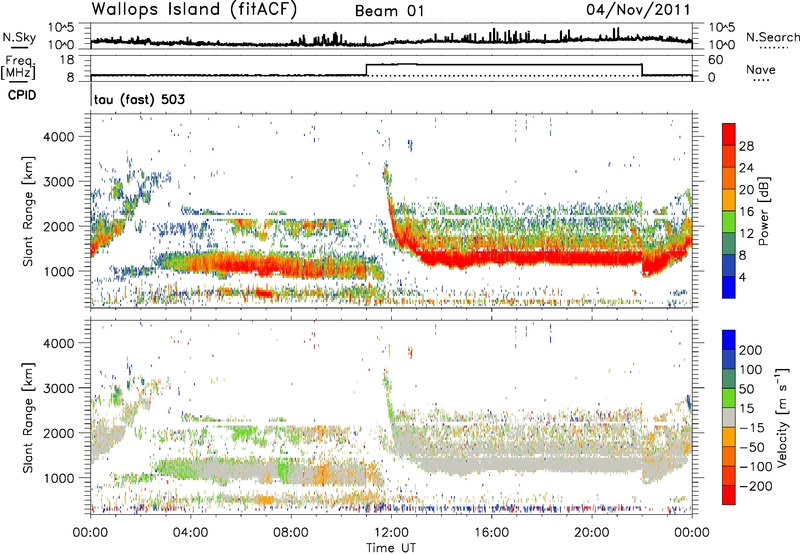
Task: Click the "1000" tick in the power panel
Action: 58,271
